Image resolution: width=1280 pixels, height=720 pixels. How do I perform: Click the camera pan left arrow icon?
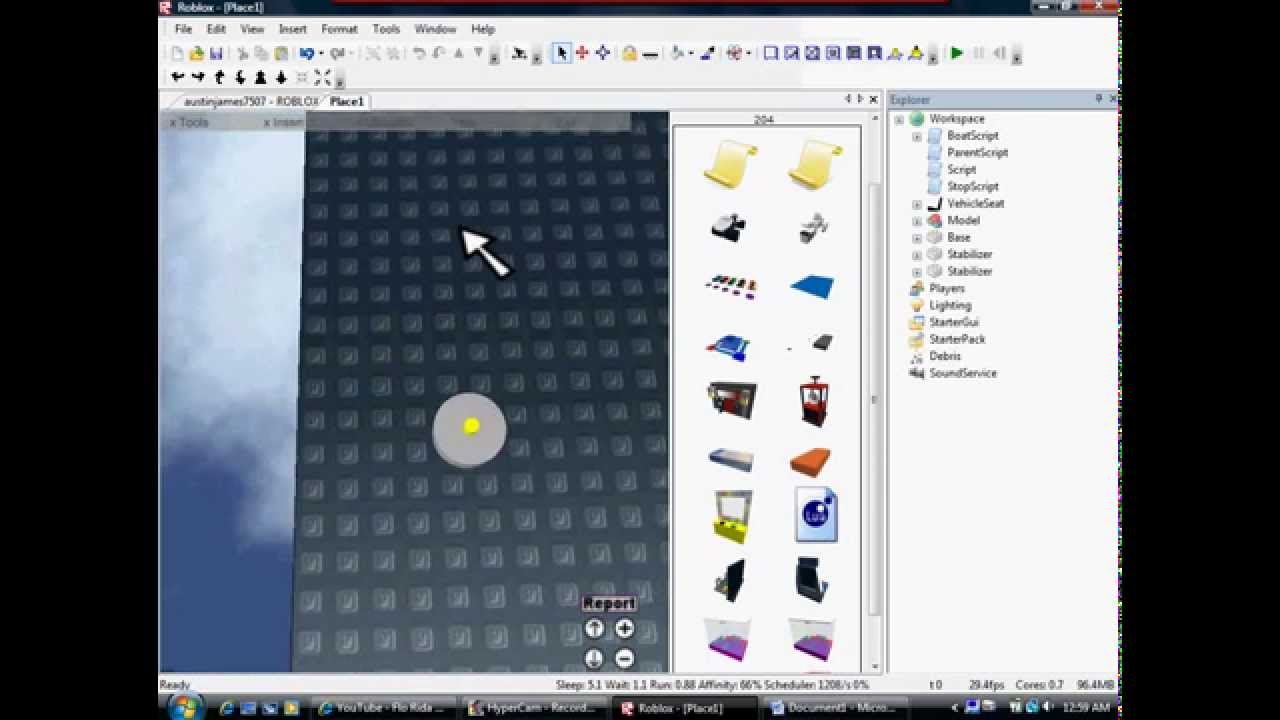coord(177,77)
